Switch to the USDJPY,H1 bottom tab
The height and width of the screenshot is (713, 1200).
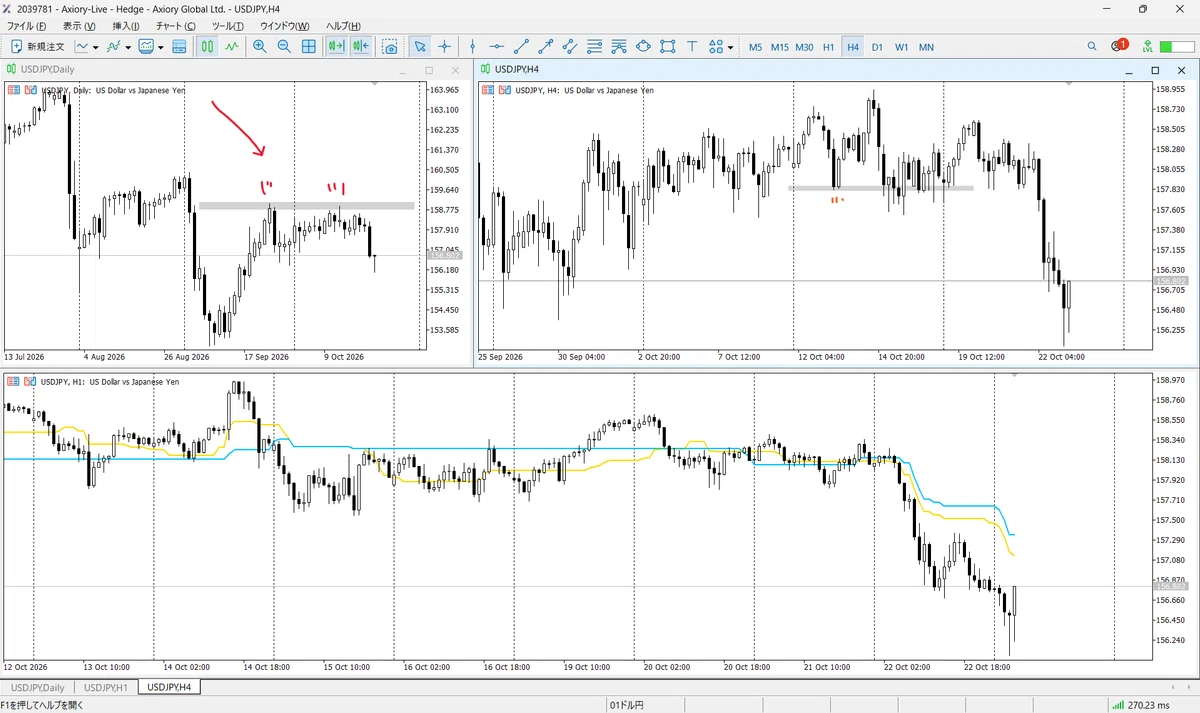[106, 687]
